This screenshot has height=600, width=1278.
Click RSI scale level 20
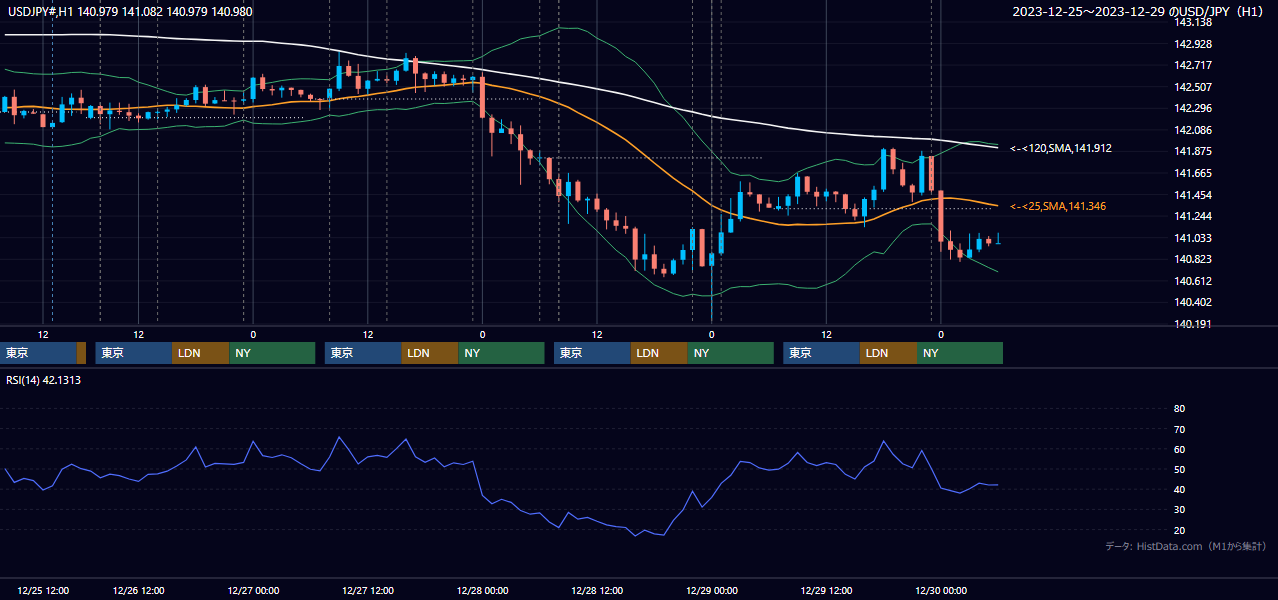1179,530
